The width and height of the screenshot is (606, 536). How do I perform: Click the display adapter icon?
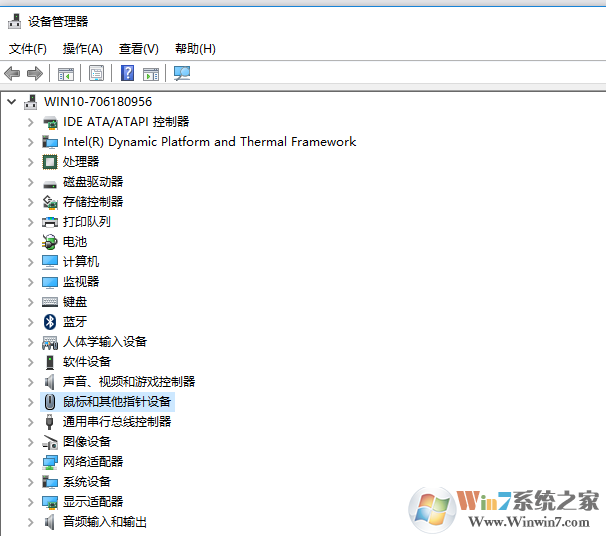click(50, 502)
